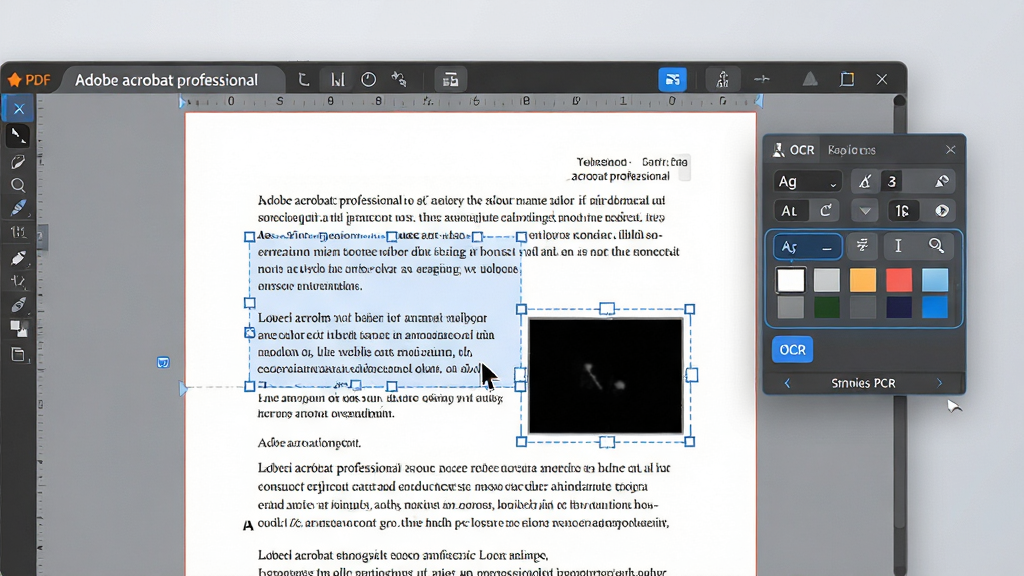
Task: Pick the light gray swatch in top row
Action: pyautogui.click(x=827, y=280)
